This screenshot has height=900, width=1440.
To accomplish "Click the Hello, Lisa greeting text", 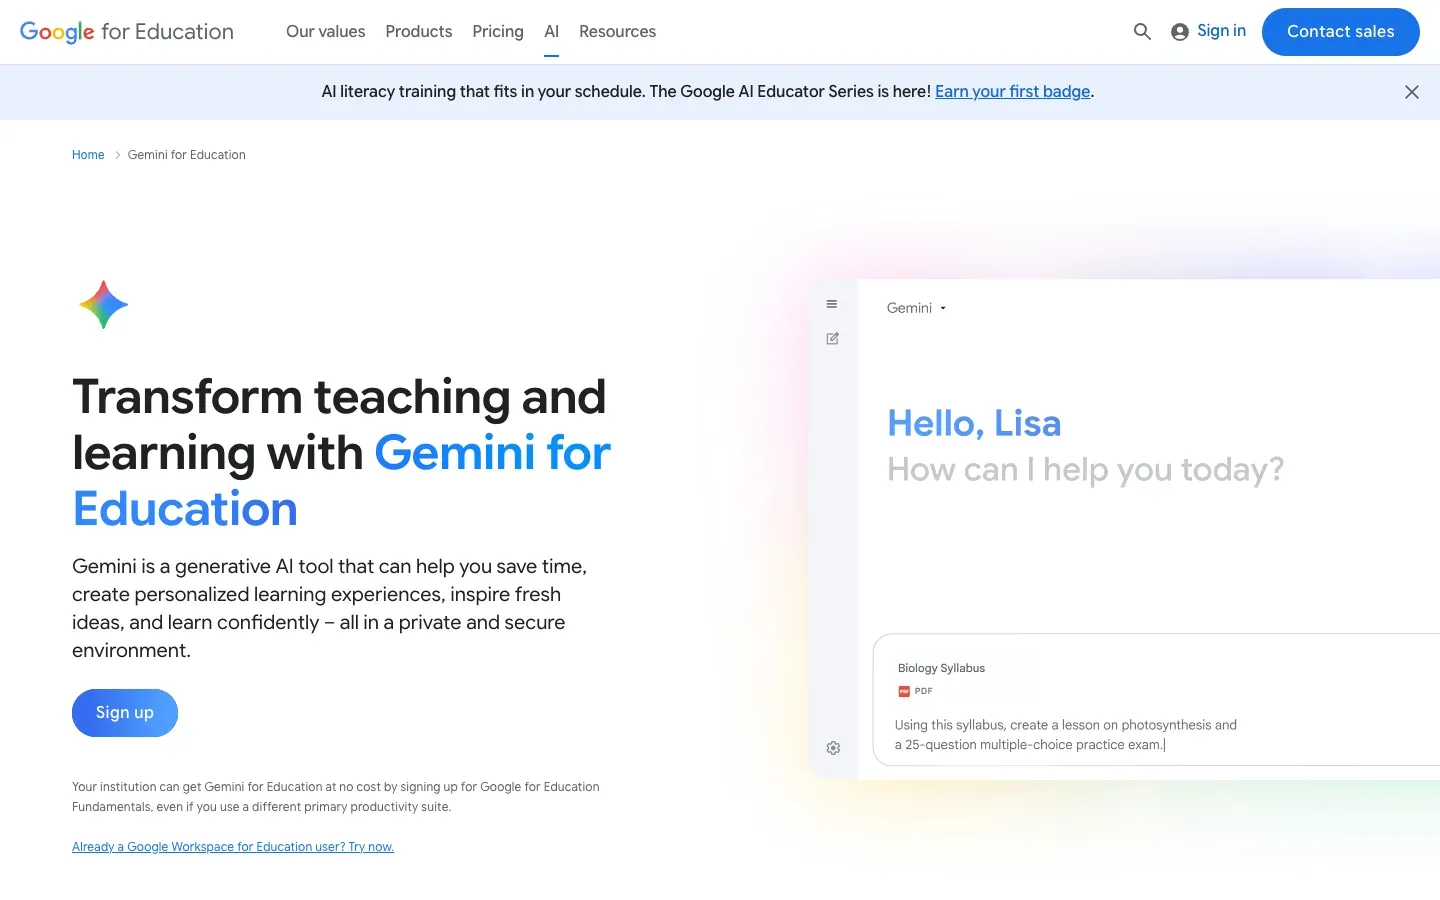I will [974, 423].
